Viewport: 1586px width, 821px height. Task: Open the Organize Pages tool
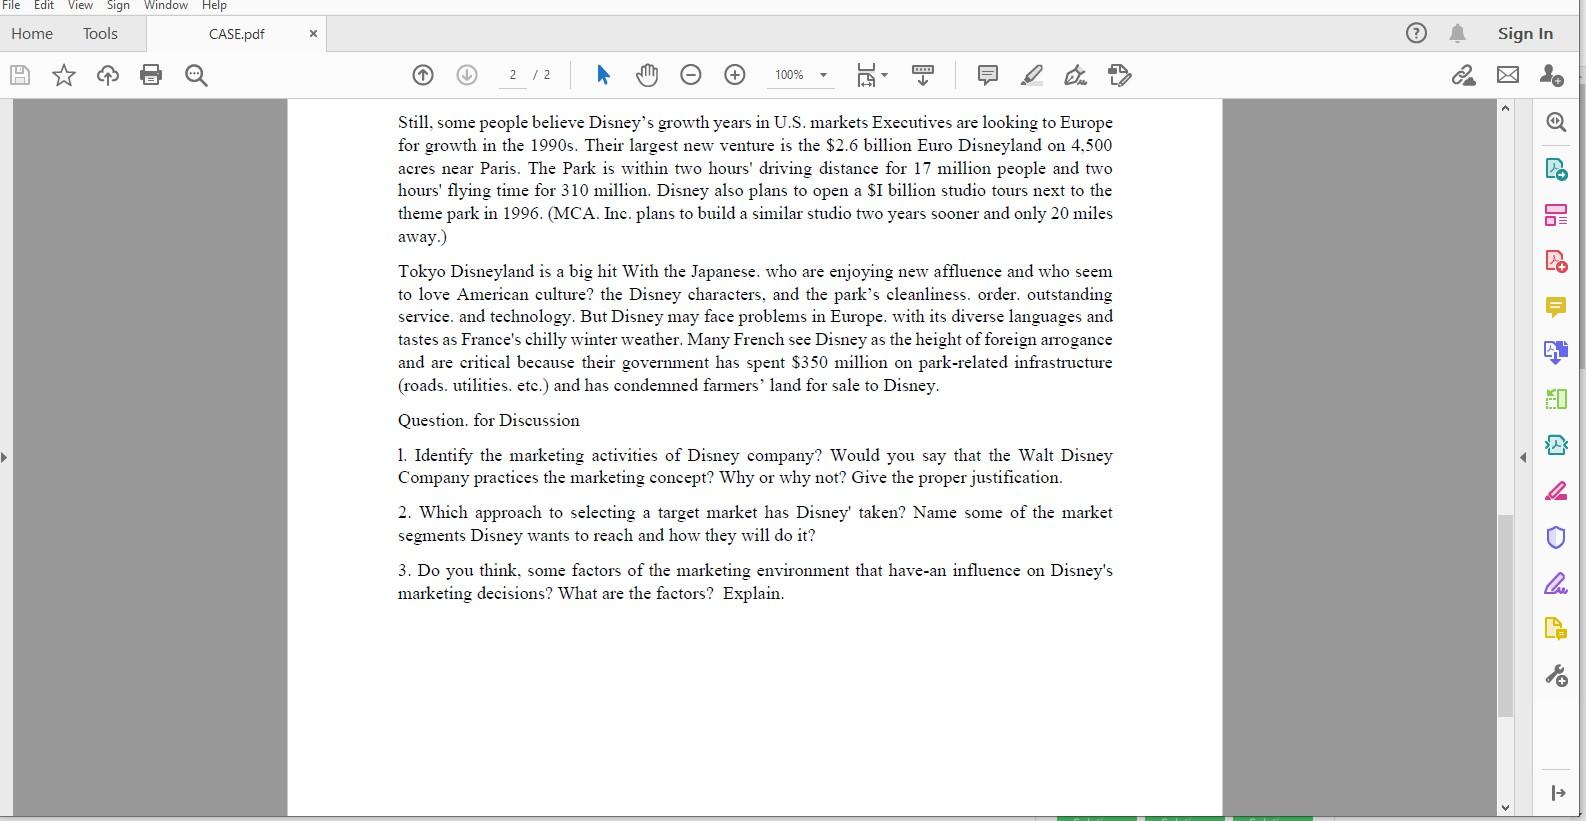point(1556,215)
